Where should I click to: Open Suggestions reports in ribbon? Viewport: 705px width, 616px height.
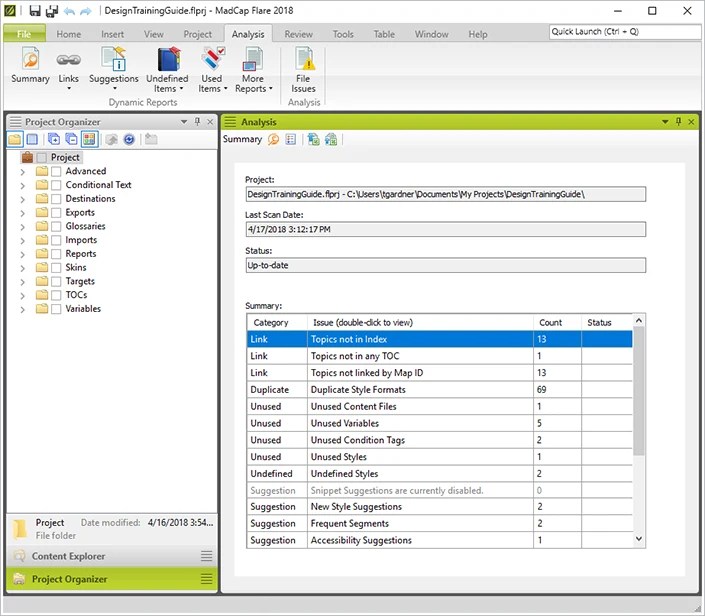(114, 69)
